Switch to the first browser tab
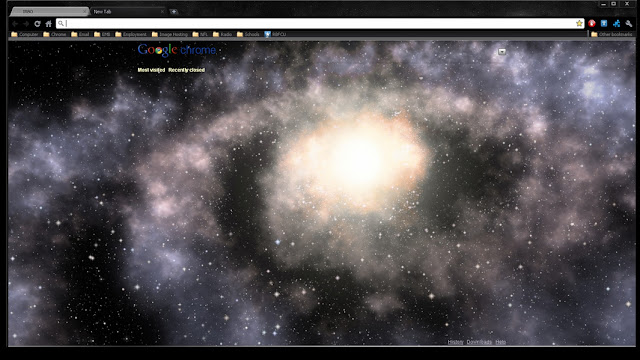640x360 pixels. [48, 11]
